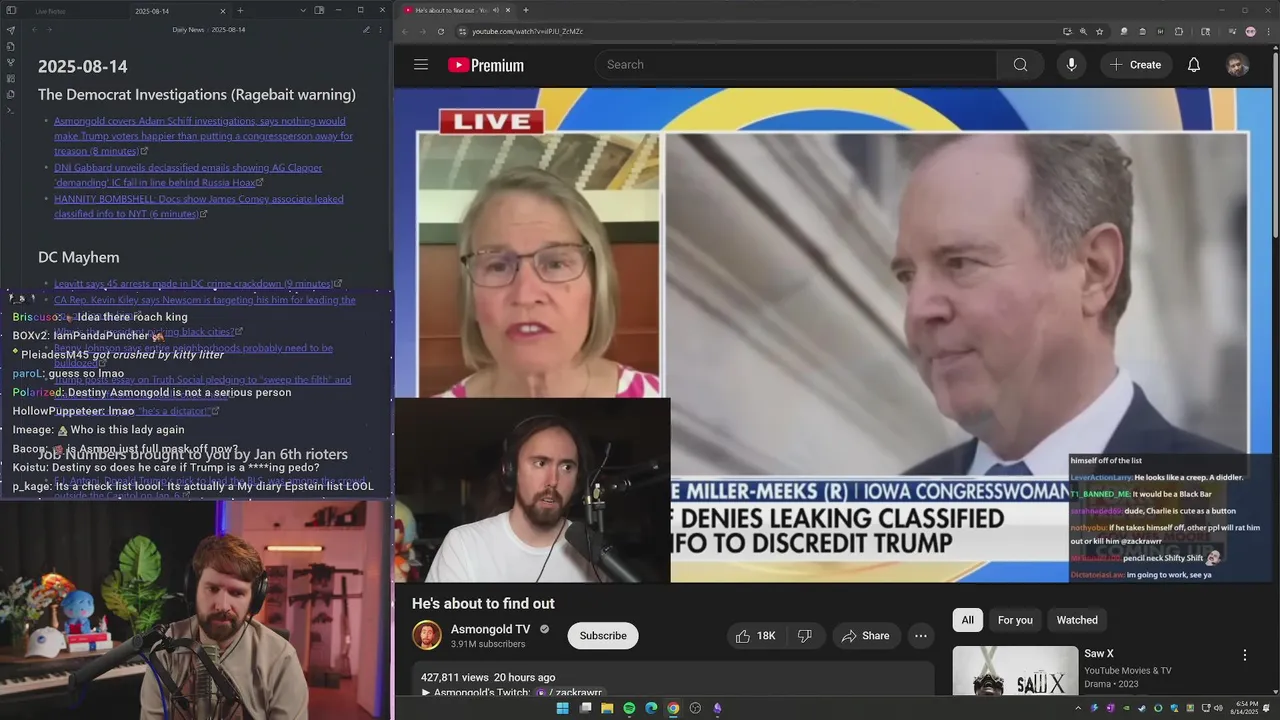
Task: Go back in the Chrome browser
Action: pos(406,31)
